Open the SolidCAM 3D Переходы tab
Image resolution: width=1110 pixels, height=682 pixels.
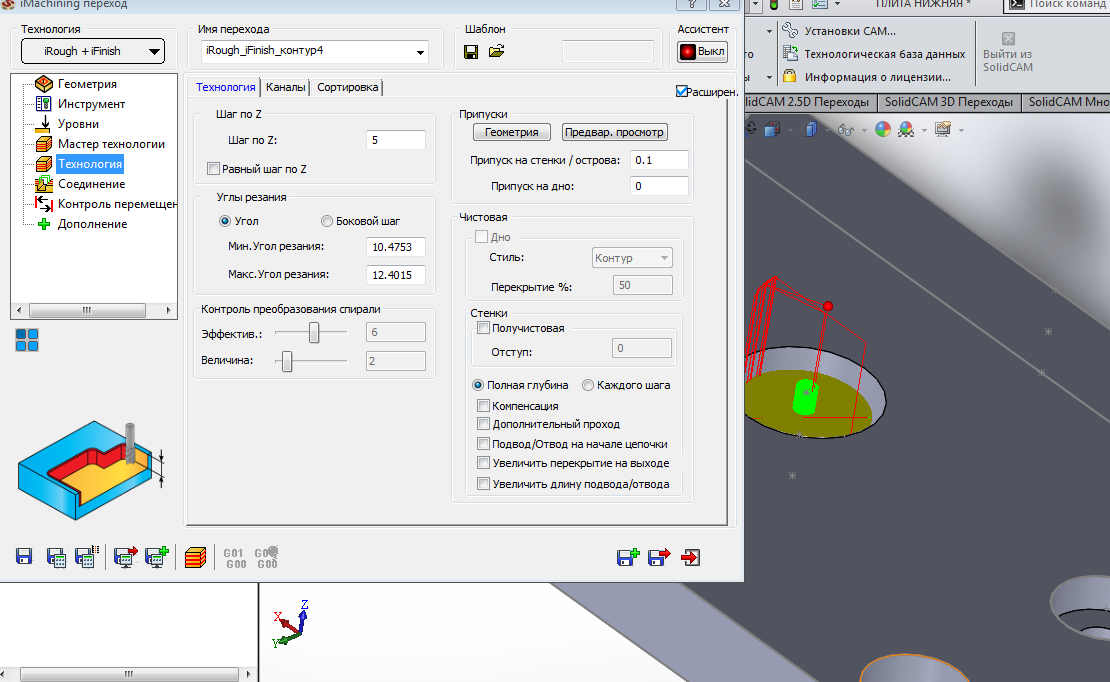pyautogui.click(x=949, y=102)
